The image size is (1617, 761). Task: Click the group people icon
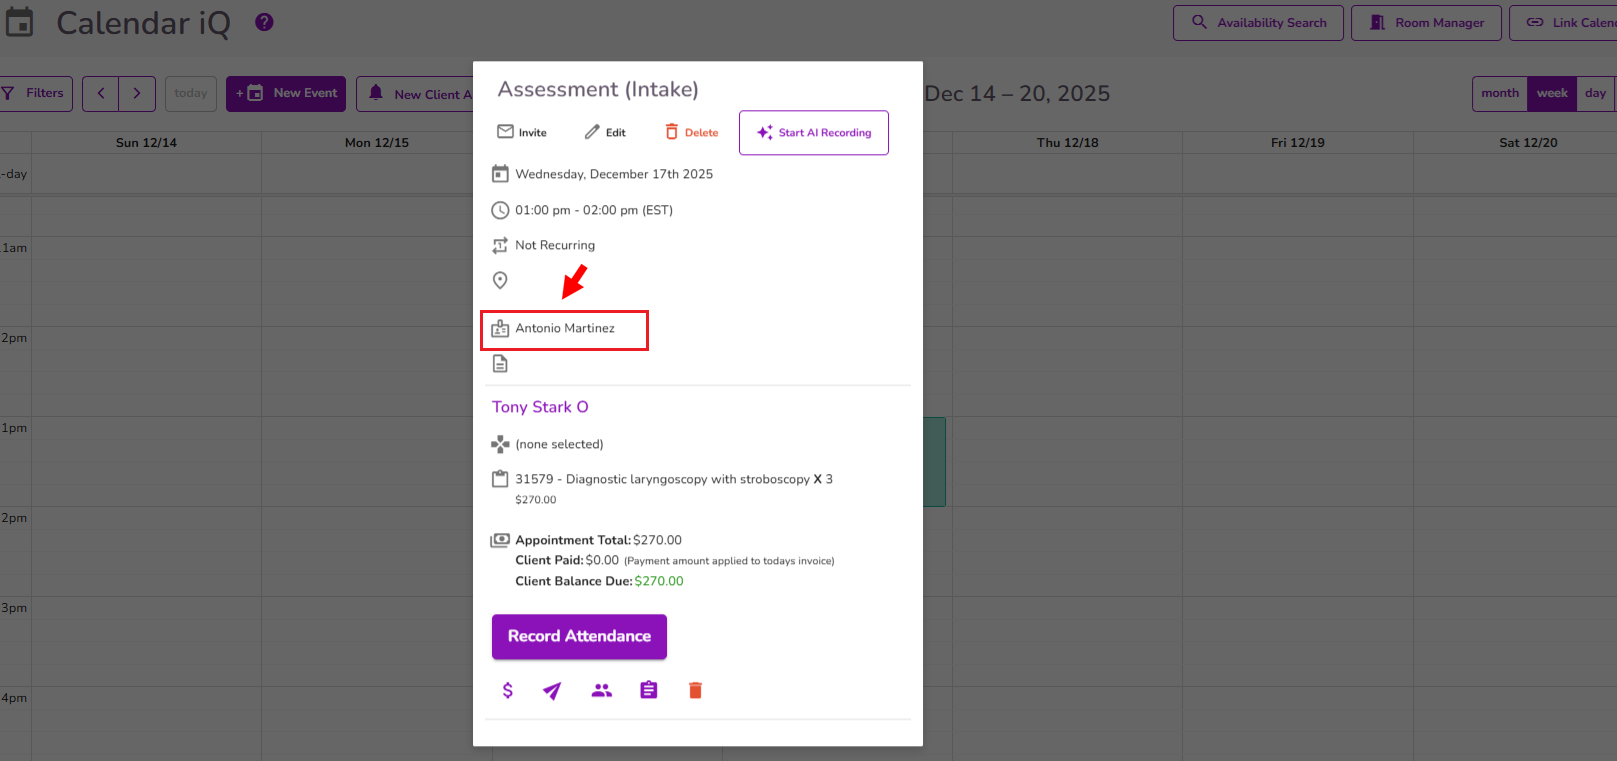coord(601,690)
